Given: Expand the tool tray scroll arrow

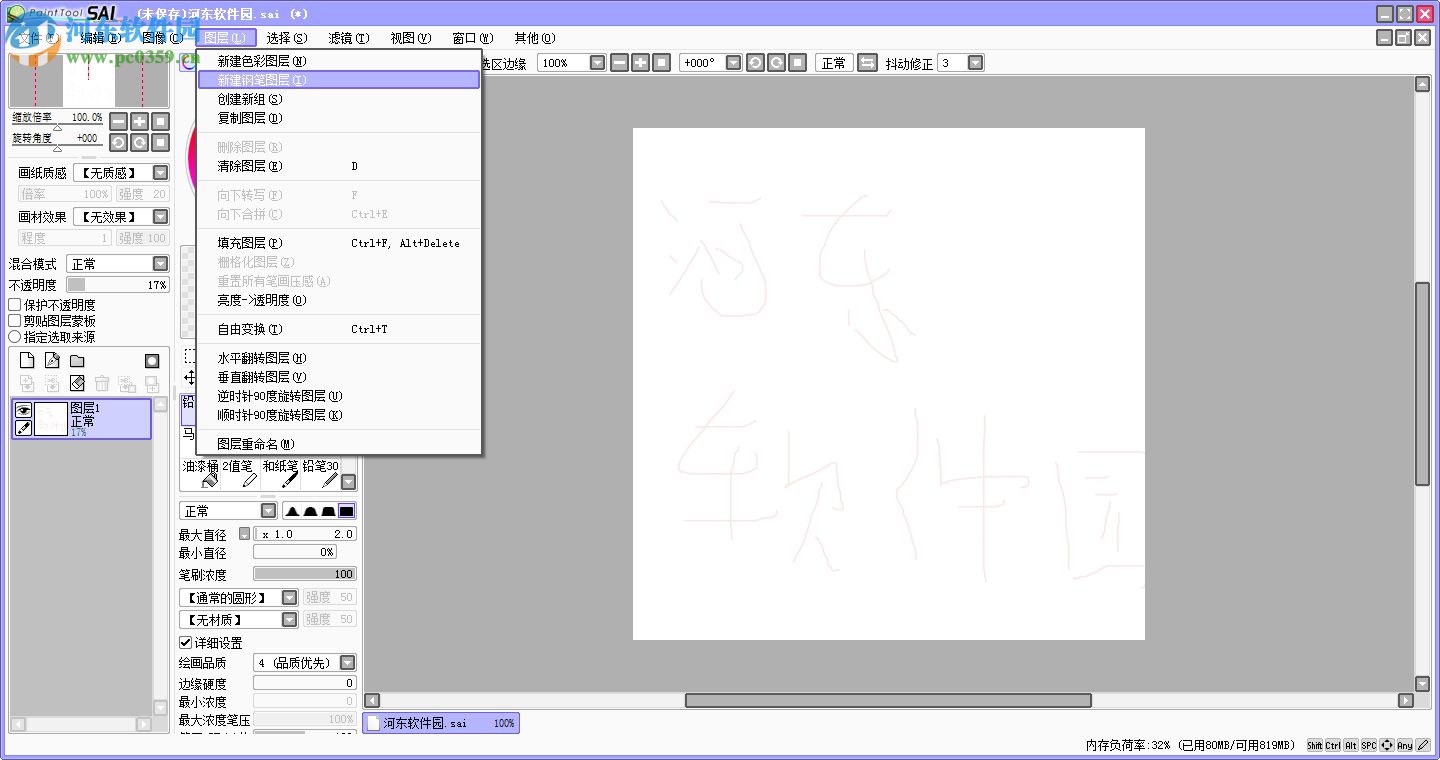Looking at the screenshot, I should coord(348,482).
